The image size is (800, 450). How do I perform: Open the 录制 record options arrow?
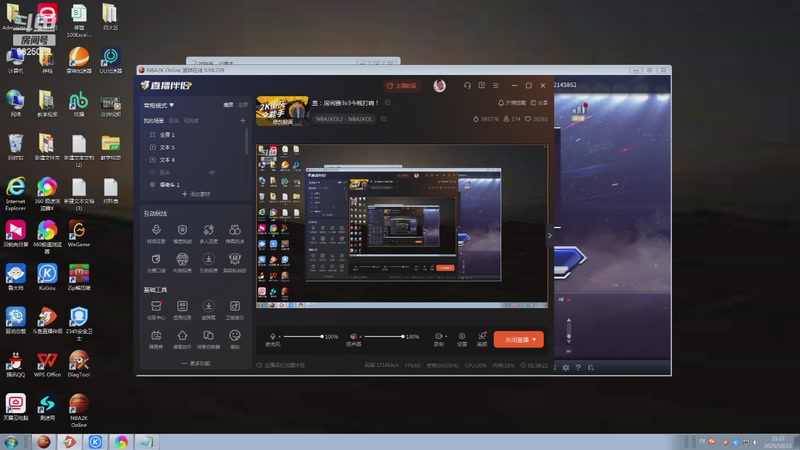click(x=446, y=336)
